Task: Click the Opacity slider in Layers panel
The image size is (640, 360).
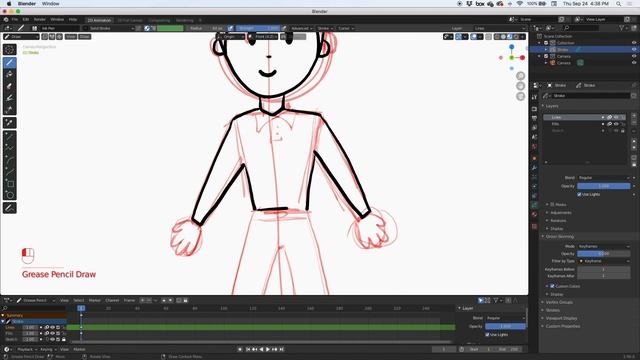Action: (x=604, y=186)
